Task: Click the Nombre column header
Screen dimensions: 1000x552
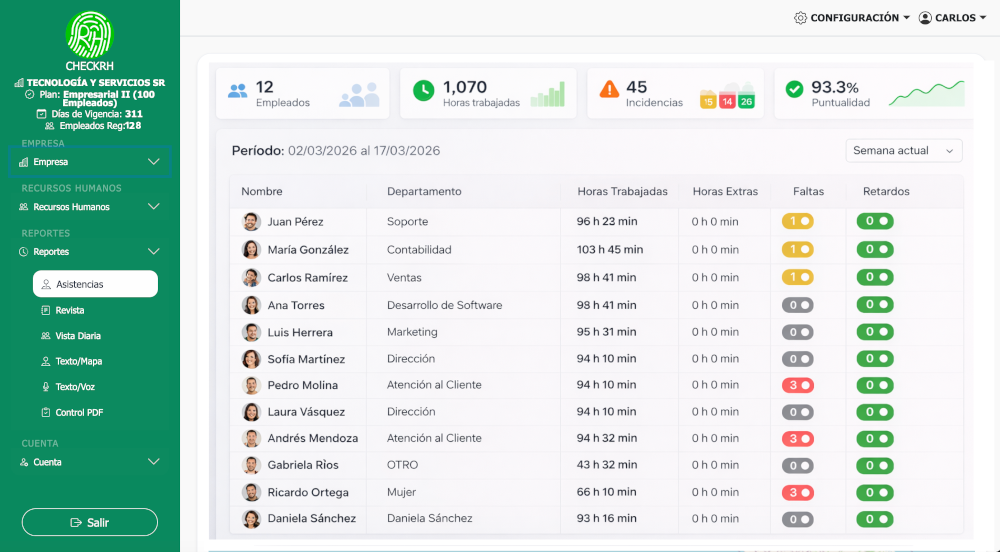Action: [x=261, y=191]
